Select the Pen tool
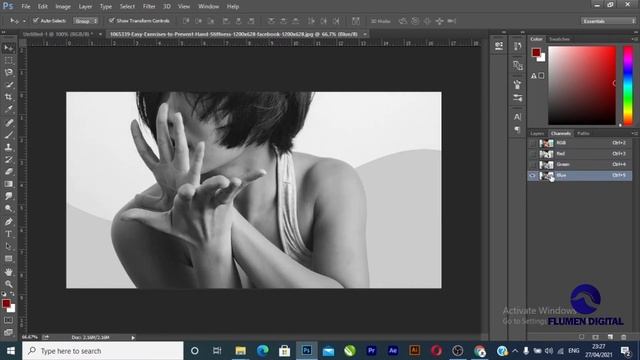The width and height of the screenshot is (640, 360). (8, 222)
